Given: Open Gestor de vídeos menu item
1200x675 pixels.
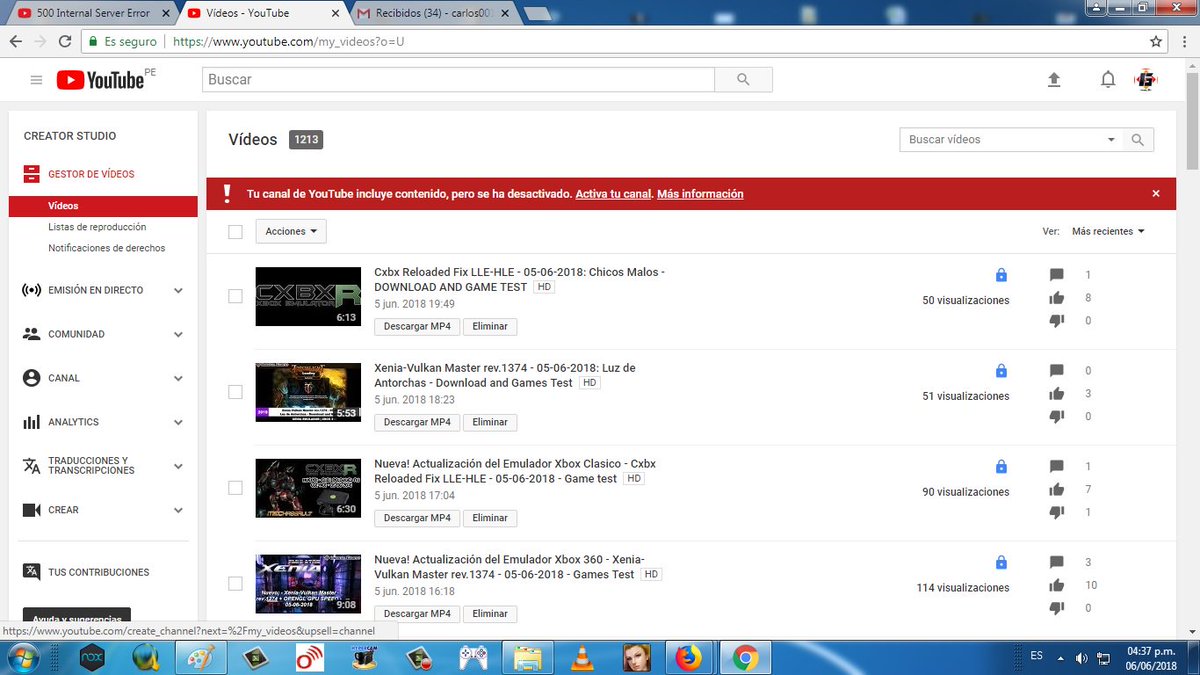Looking at the screenshot, I should click(91, 174).
